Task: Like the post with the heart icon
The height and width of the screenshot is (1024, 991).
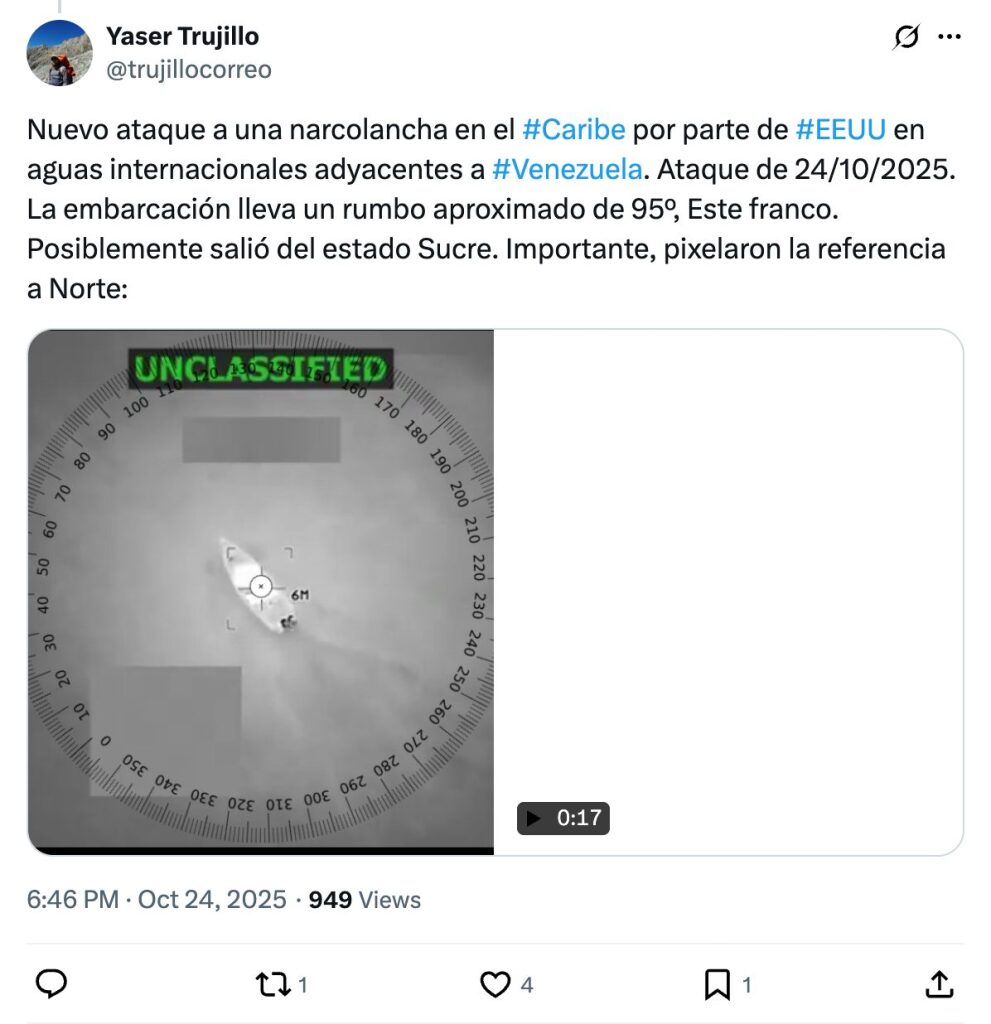Action: click(495, 984)
